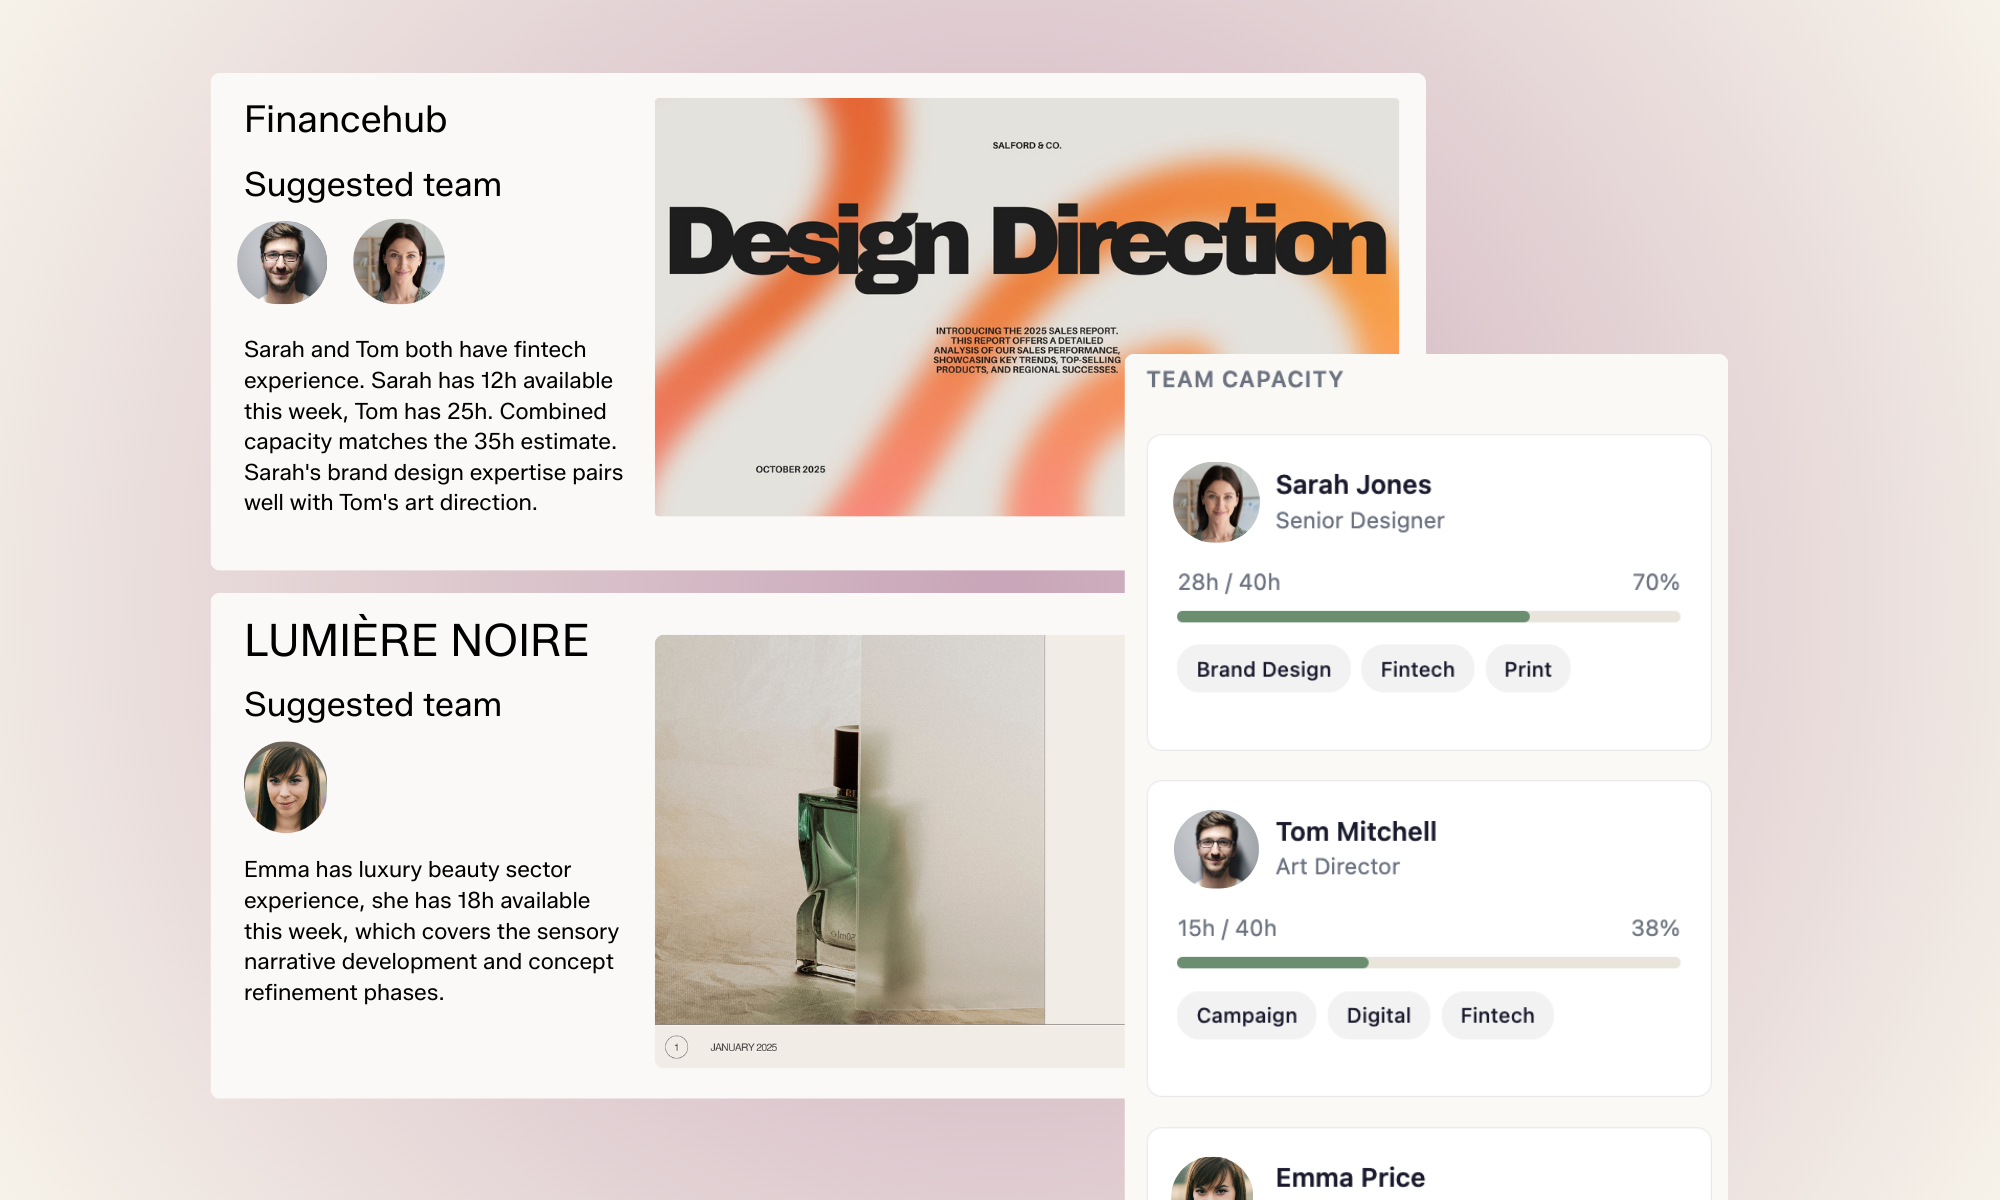Select Tom's Fintech skill tag
The height and width of the screenshot is (1200, 2000).
point(1496,1015)
